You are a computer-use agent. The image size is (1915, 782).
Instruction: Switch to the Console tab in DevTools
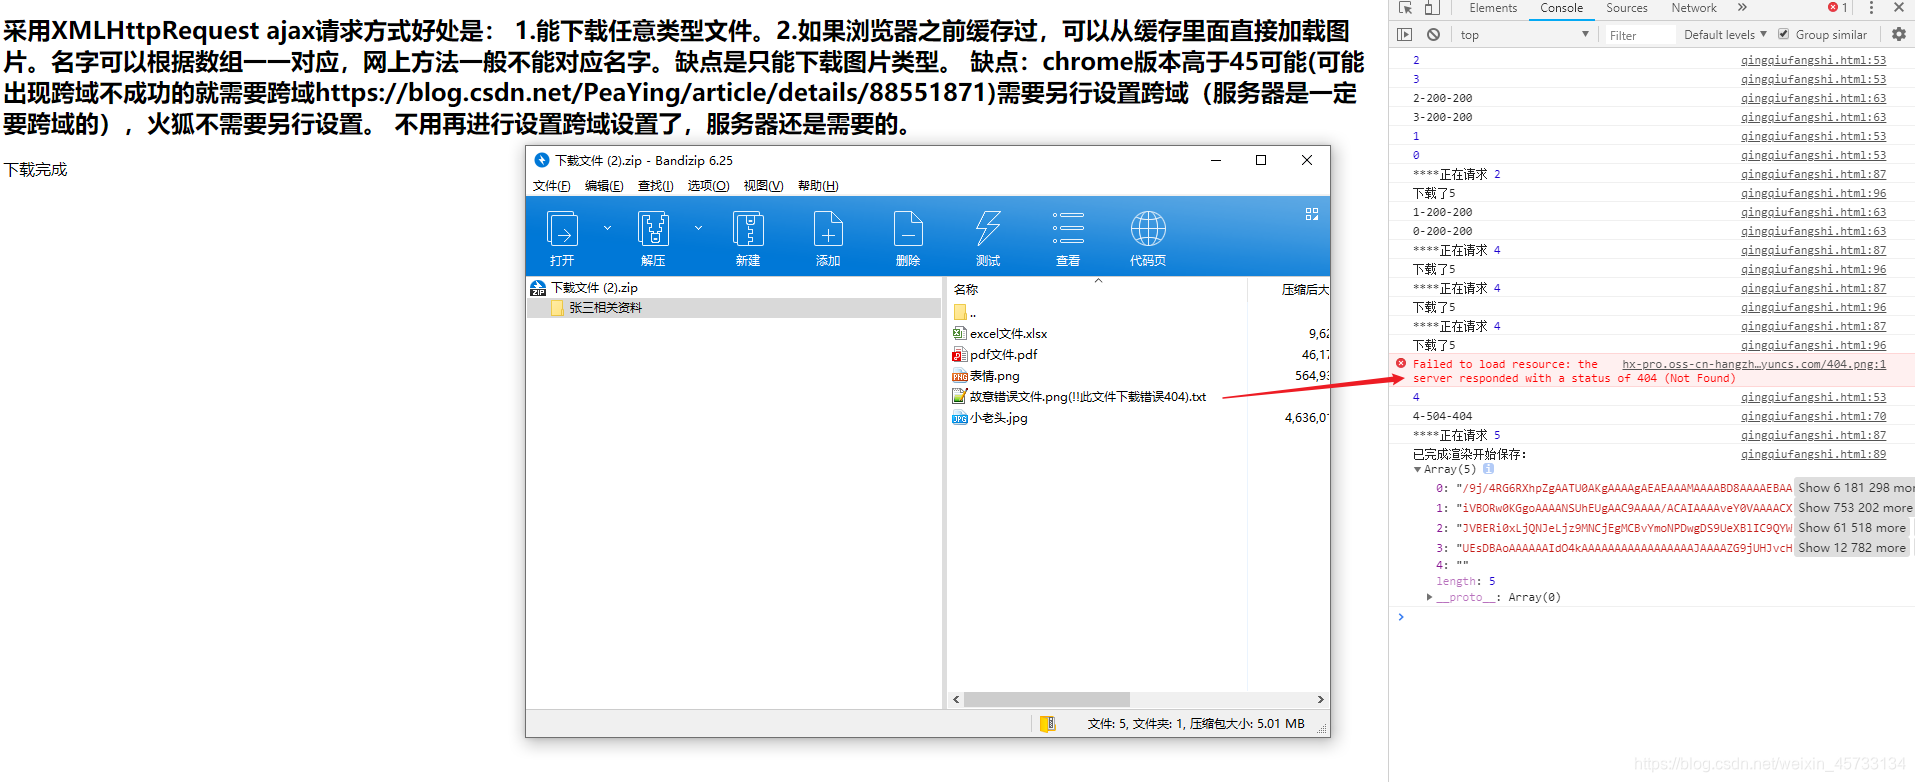coord(1561,8)
